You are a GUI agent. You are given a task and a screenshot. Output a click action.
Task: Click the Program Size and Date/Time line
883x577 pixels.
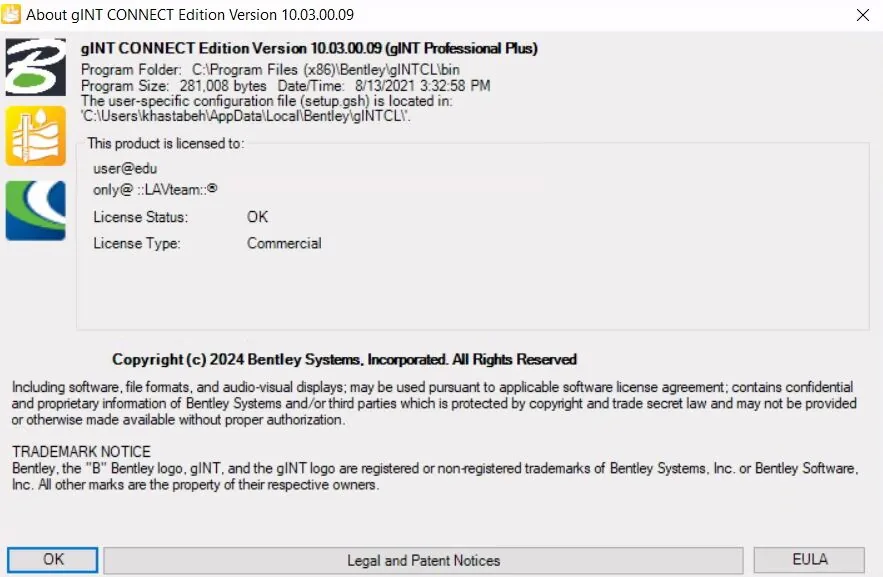(x=286, y=86)
